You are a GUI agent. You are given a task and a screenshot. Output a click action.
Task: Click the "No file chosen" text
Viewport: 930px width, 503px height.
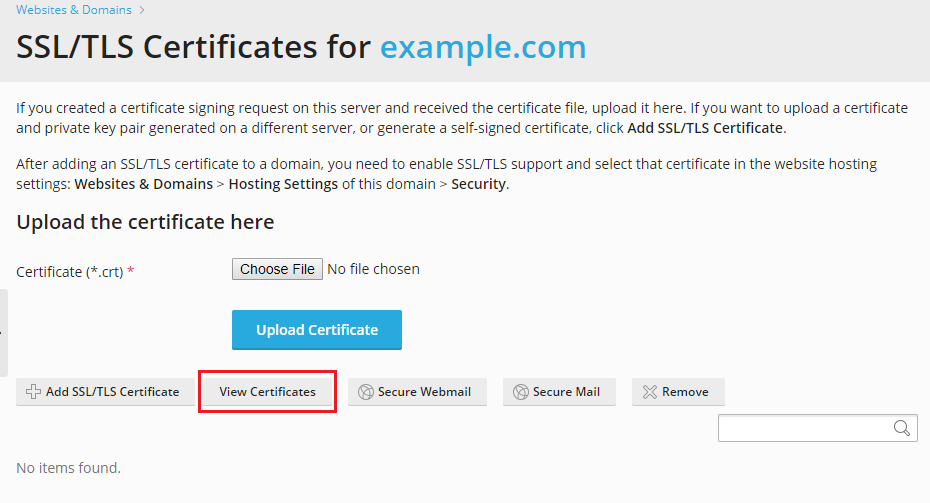374,269
